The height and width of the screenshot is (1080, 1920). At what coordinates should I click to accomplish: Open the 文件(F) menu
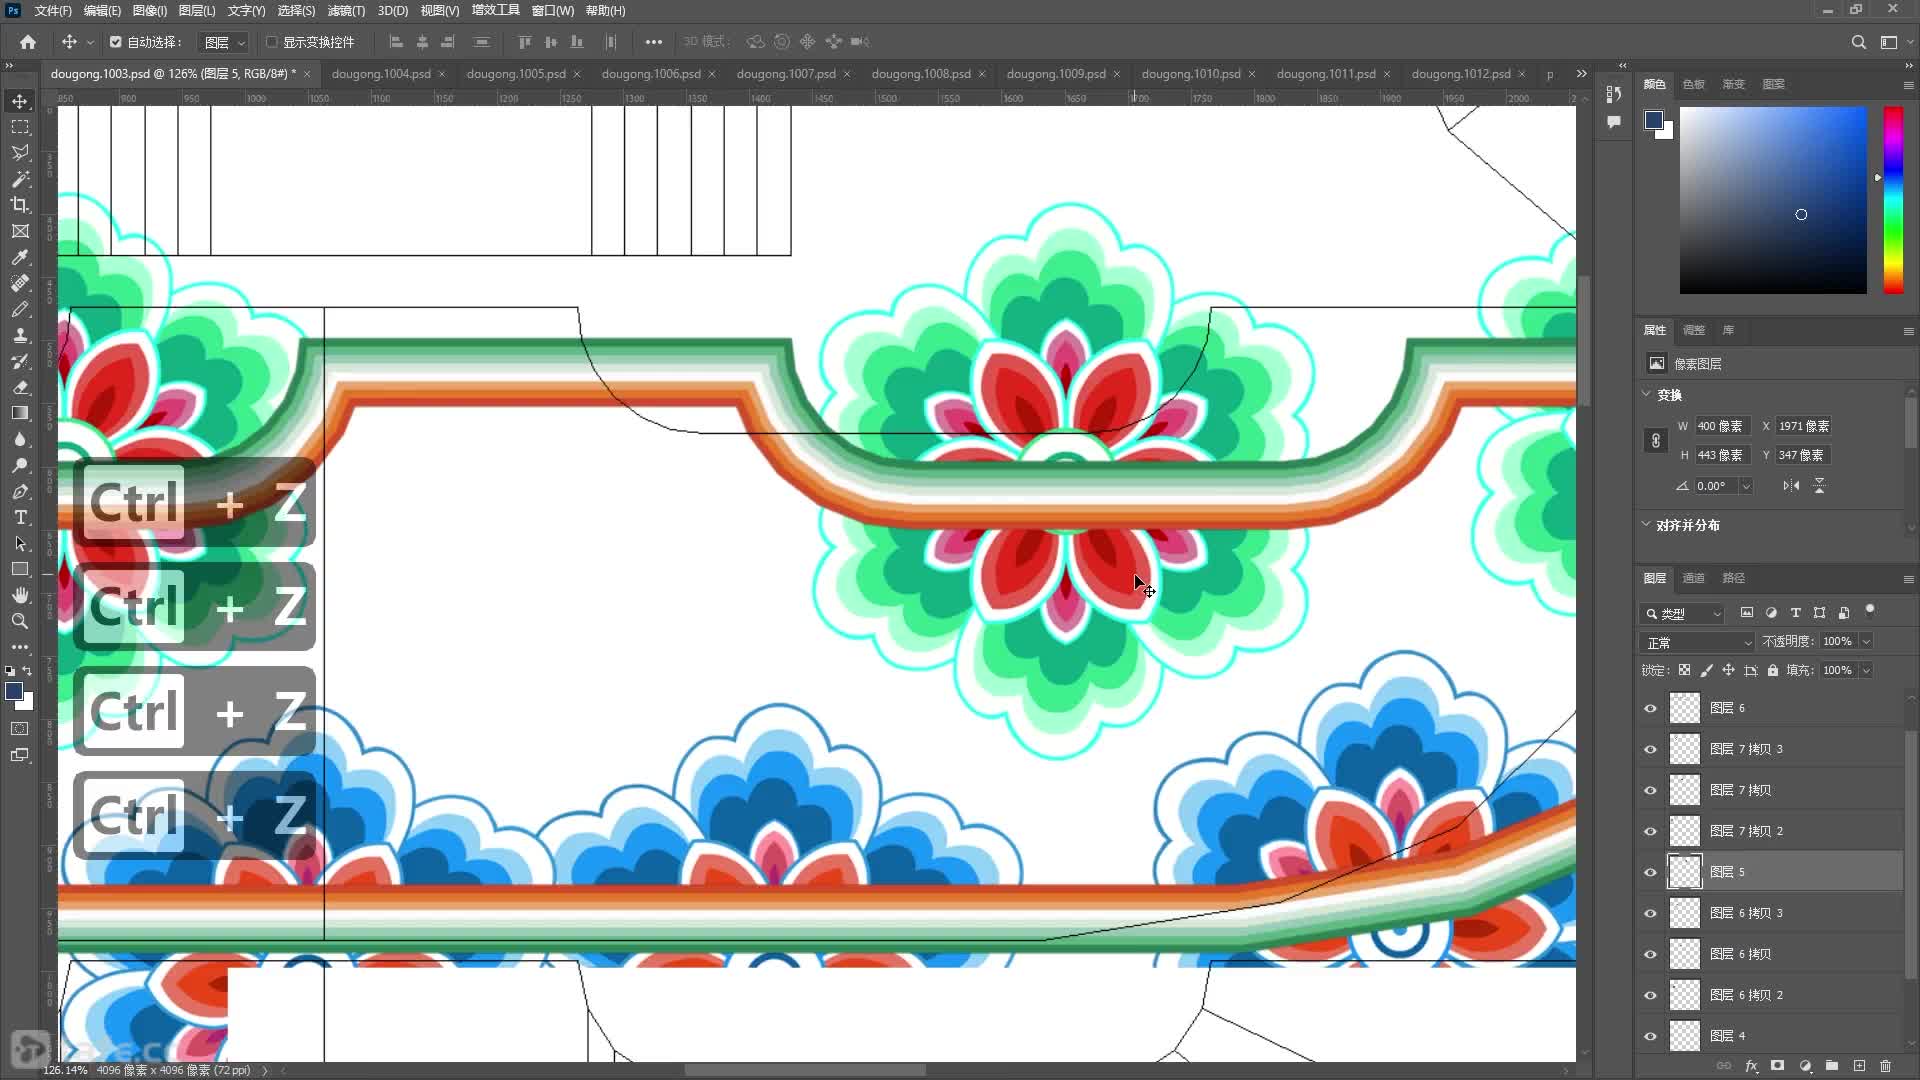point(53,11)
